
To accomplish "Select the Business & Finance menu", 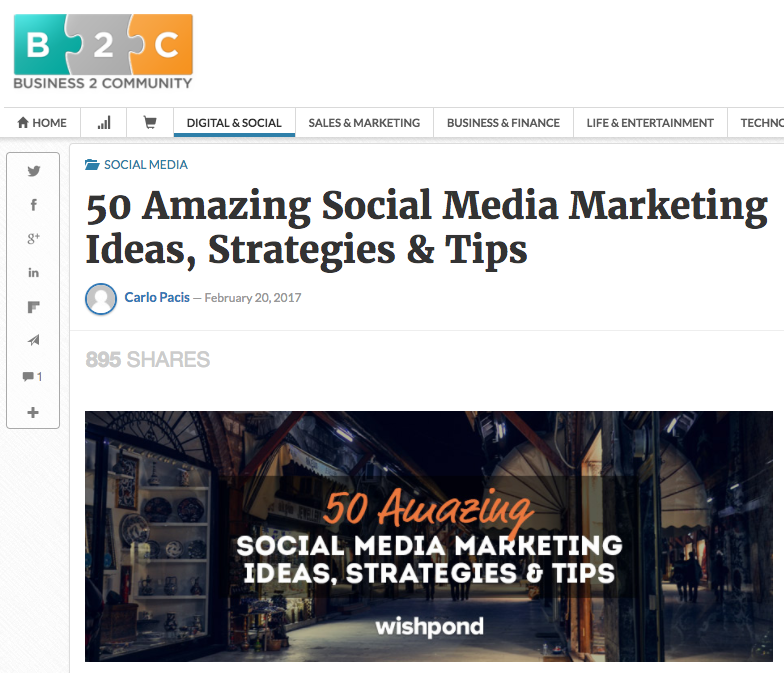I will [503, 122].
